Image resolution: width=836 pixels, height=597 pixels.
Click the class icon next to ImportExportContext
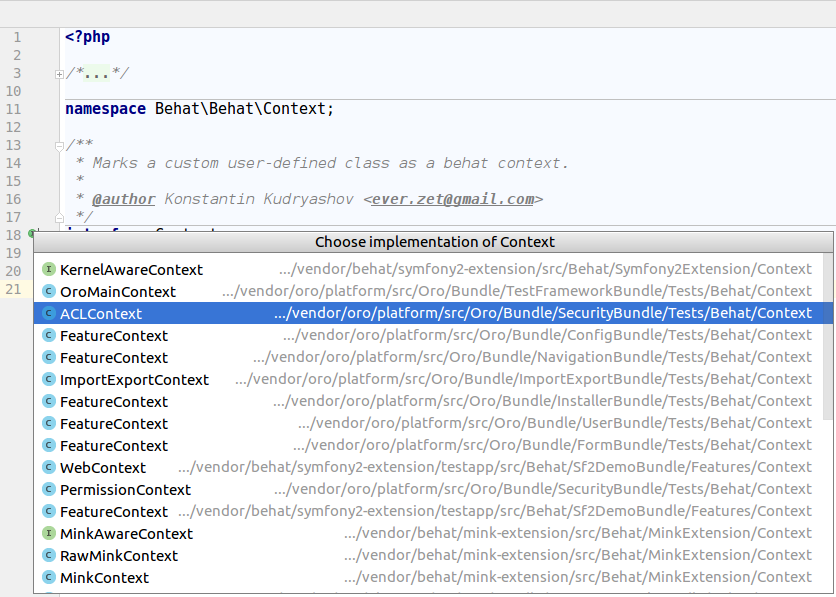click(49, 380)
